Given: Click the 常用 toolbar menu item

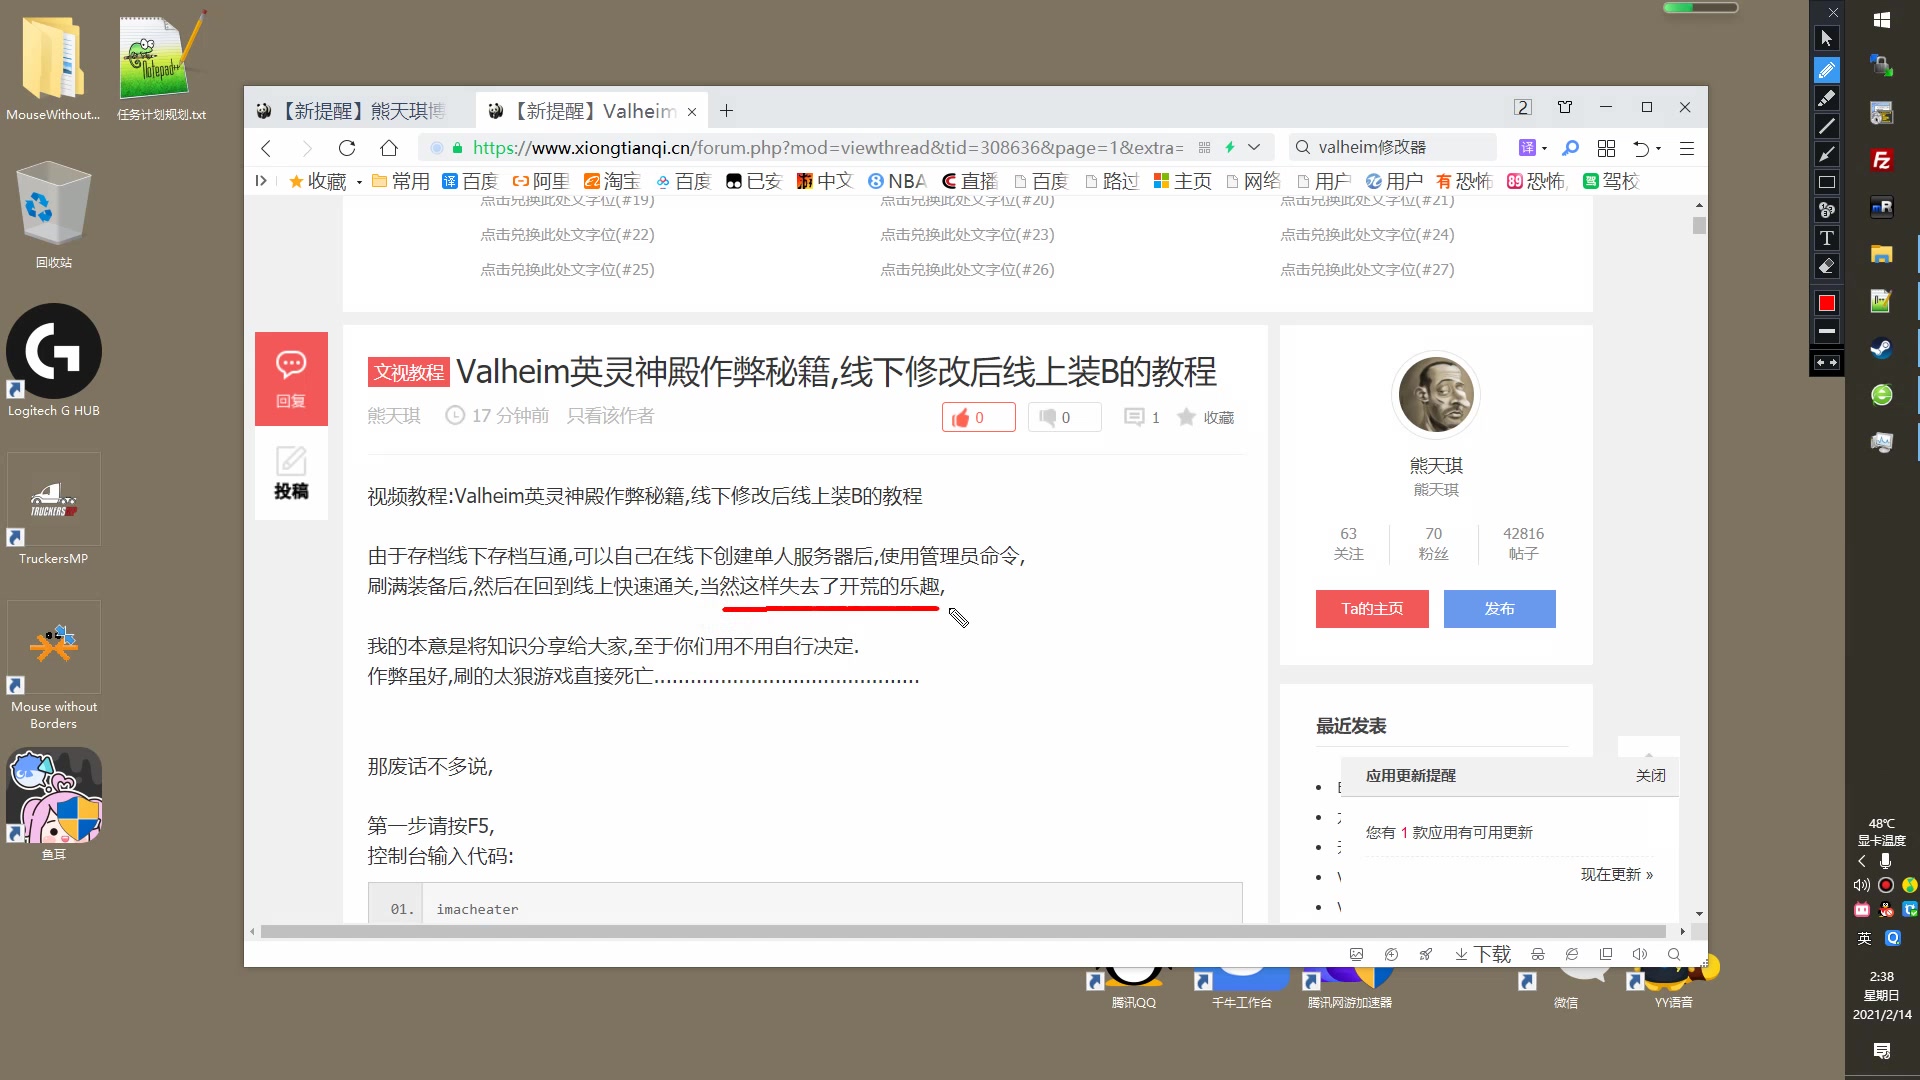Looking at the screenshot, I should tap(409, 181).
